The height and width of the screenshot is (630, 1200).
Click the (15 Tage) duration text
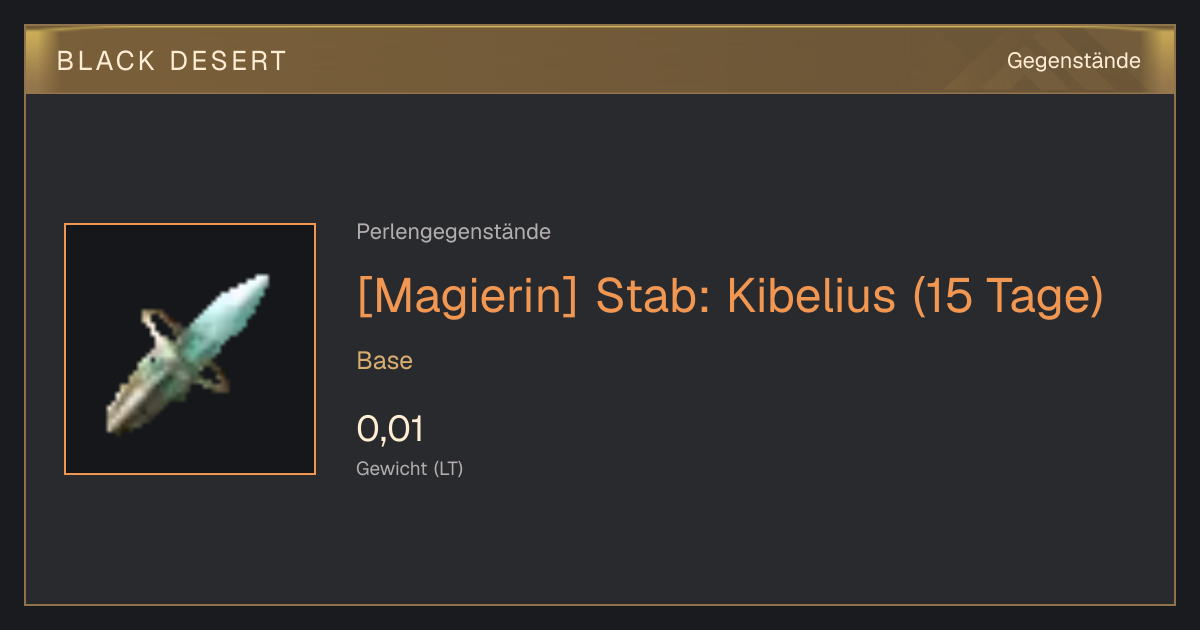pos(1008,296)
